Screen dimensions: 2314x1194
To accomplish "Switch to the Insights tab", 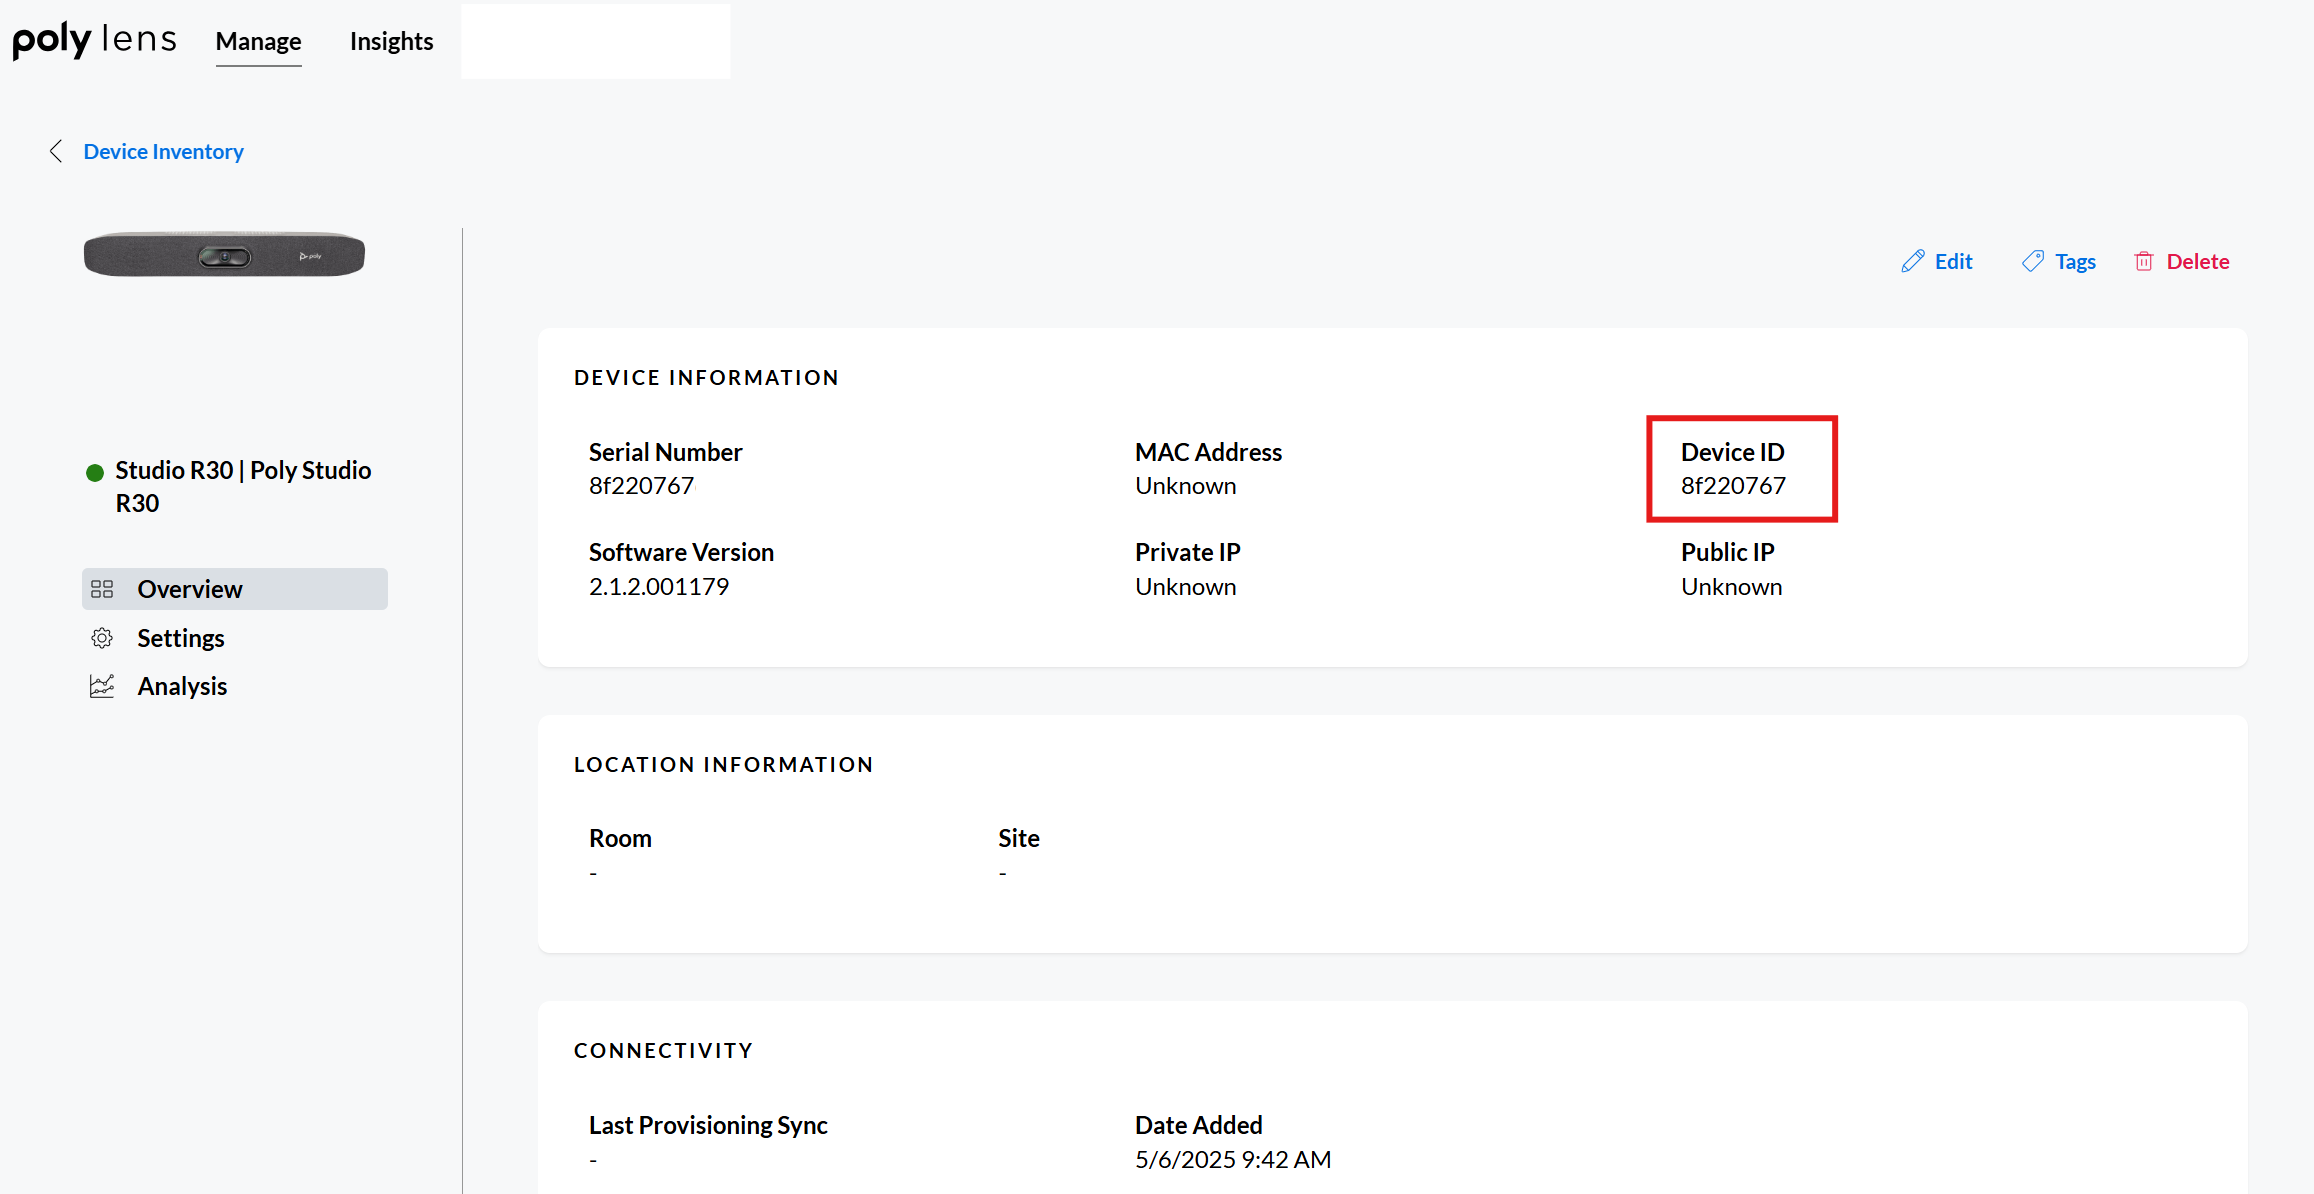I will click(x=391, y=41).
